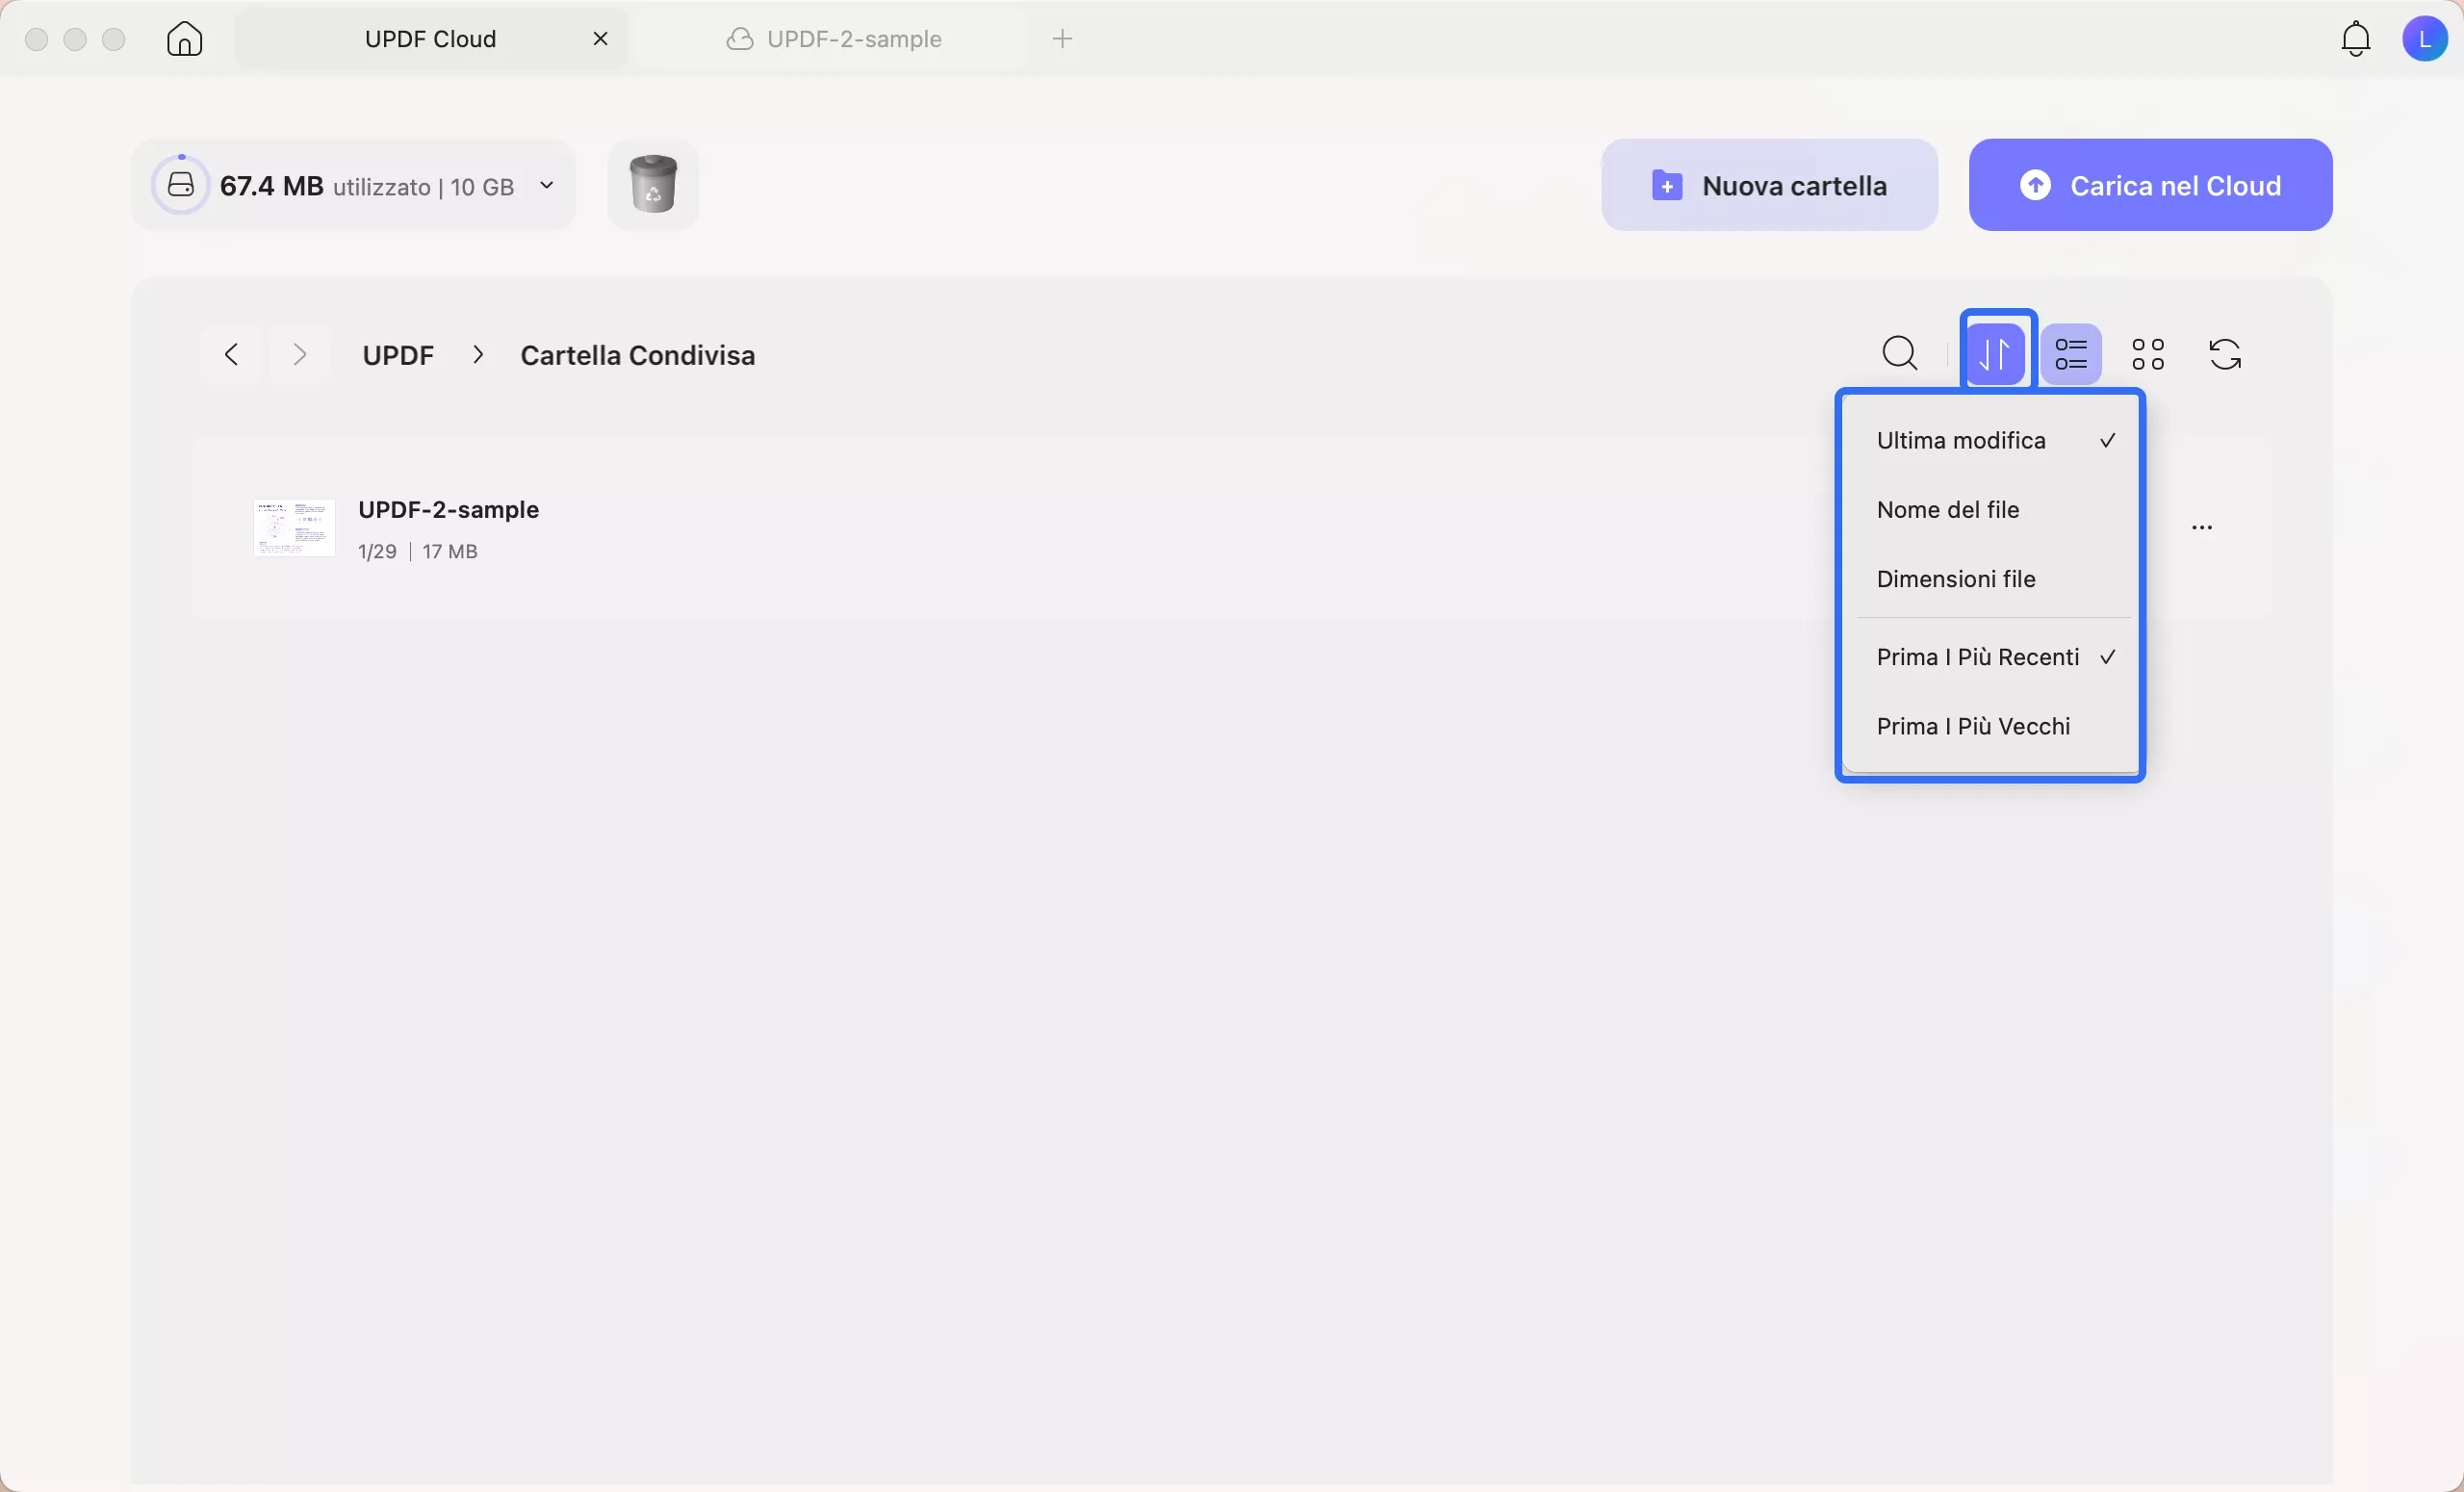Open more options for UPDF-2-sample

[2201, 527]
